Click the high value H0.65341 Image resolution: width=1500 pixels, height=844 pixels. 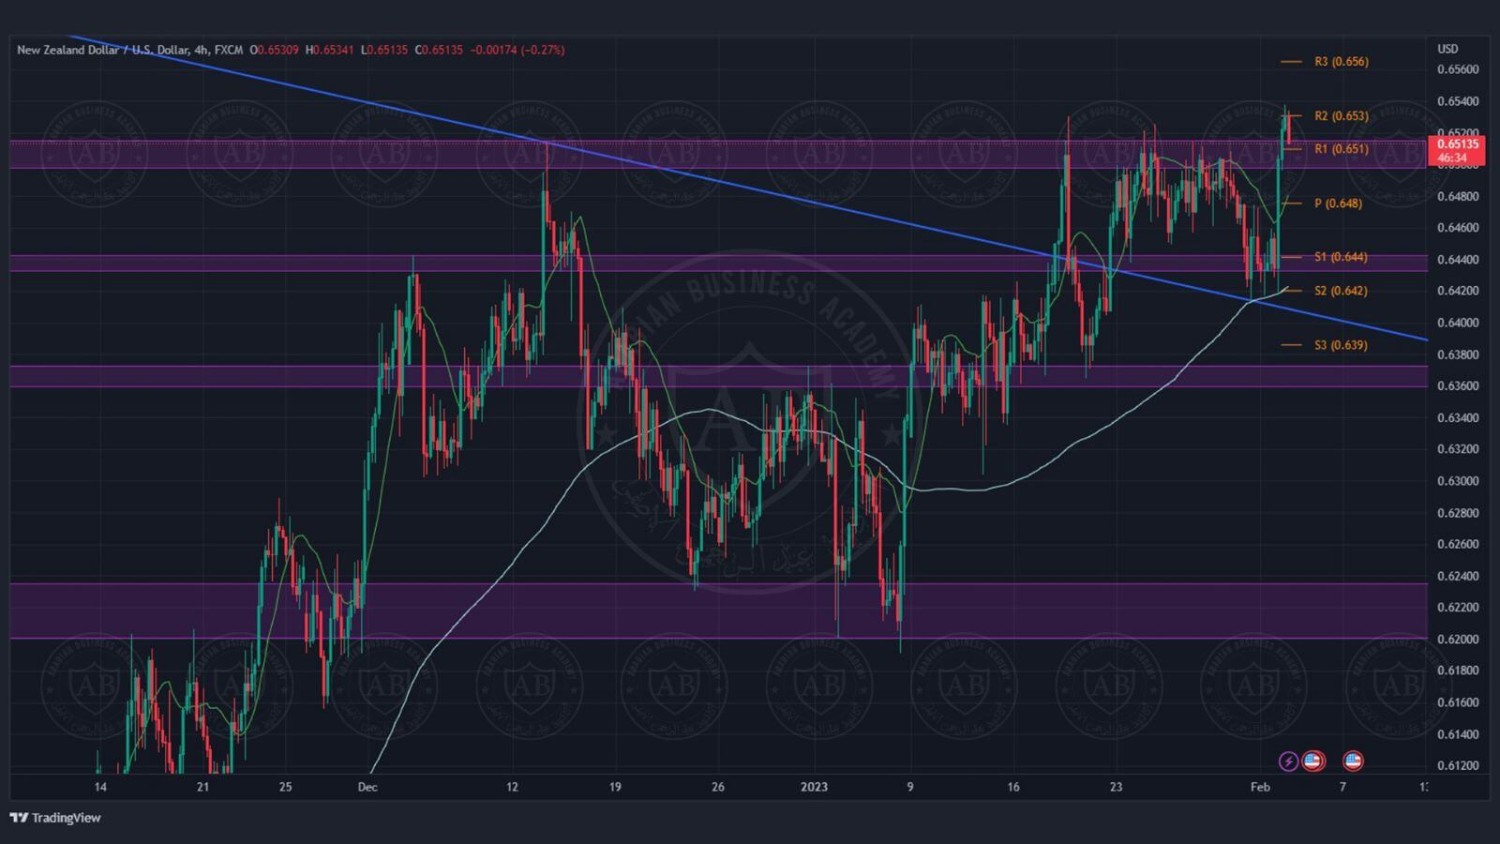click(x=330, y=50)
